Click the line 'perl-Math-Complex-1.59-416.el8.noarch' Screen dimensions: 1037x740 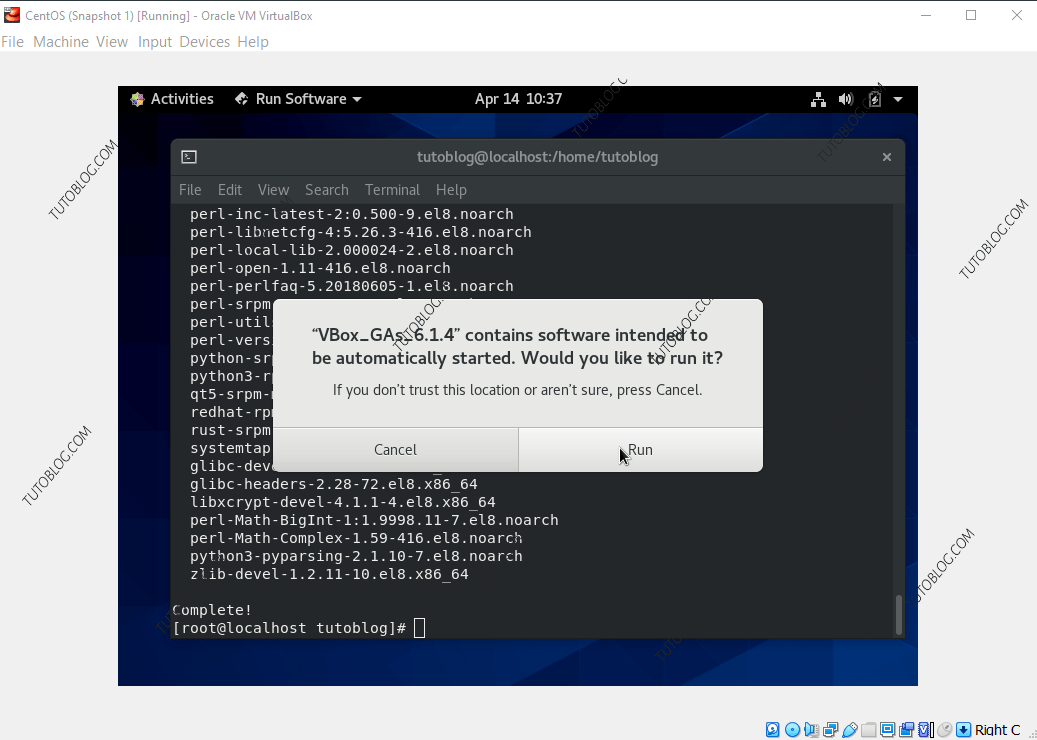point(356,538)
